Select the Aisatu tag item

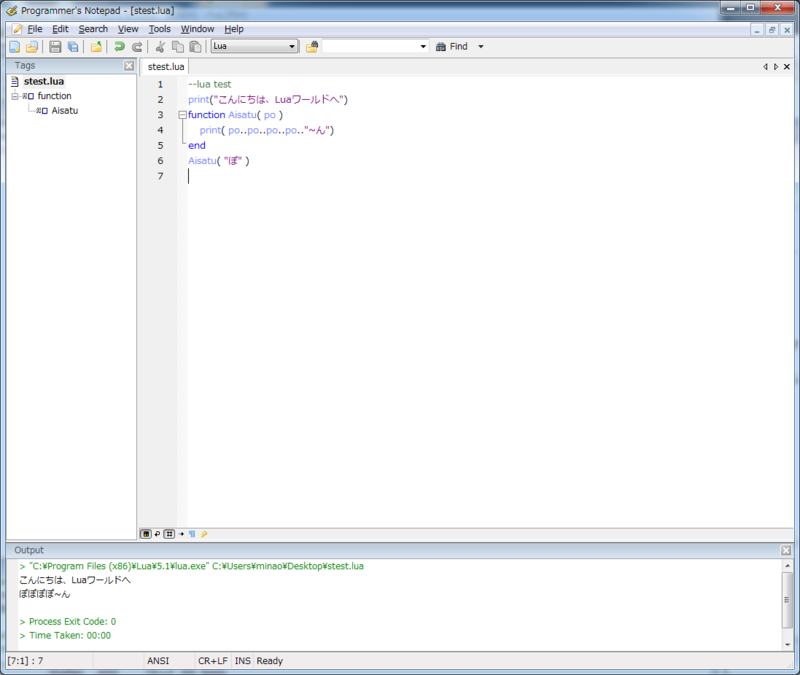(65, 111)
